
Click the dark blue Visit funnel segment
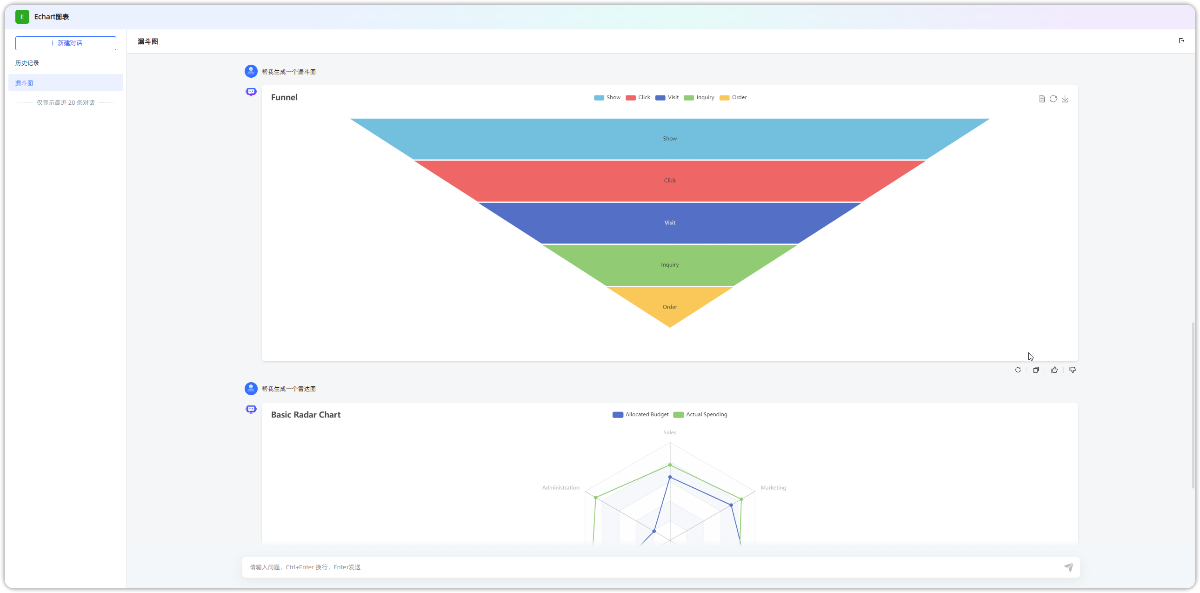pyautogui.click(x=670, y=223)
